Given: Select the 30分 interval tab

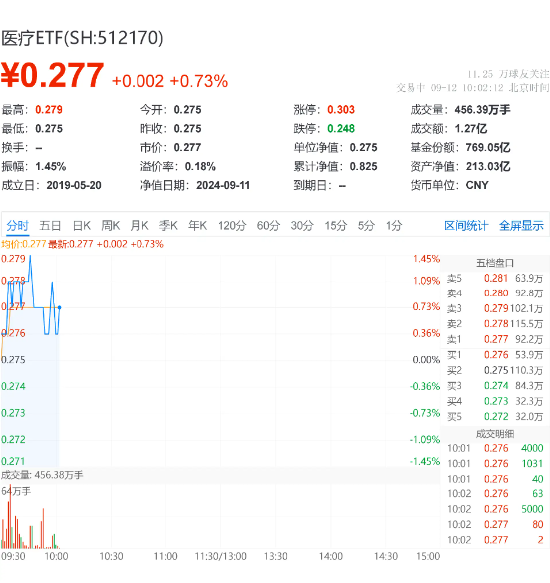Looking at the screenshot, I should (x=302, y=225).
